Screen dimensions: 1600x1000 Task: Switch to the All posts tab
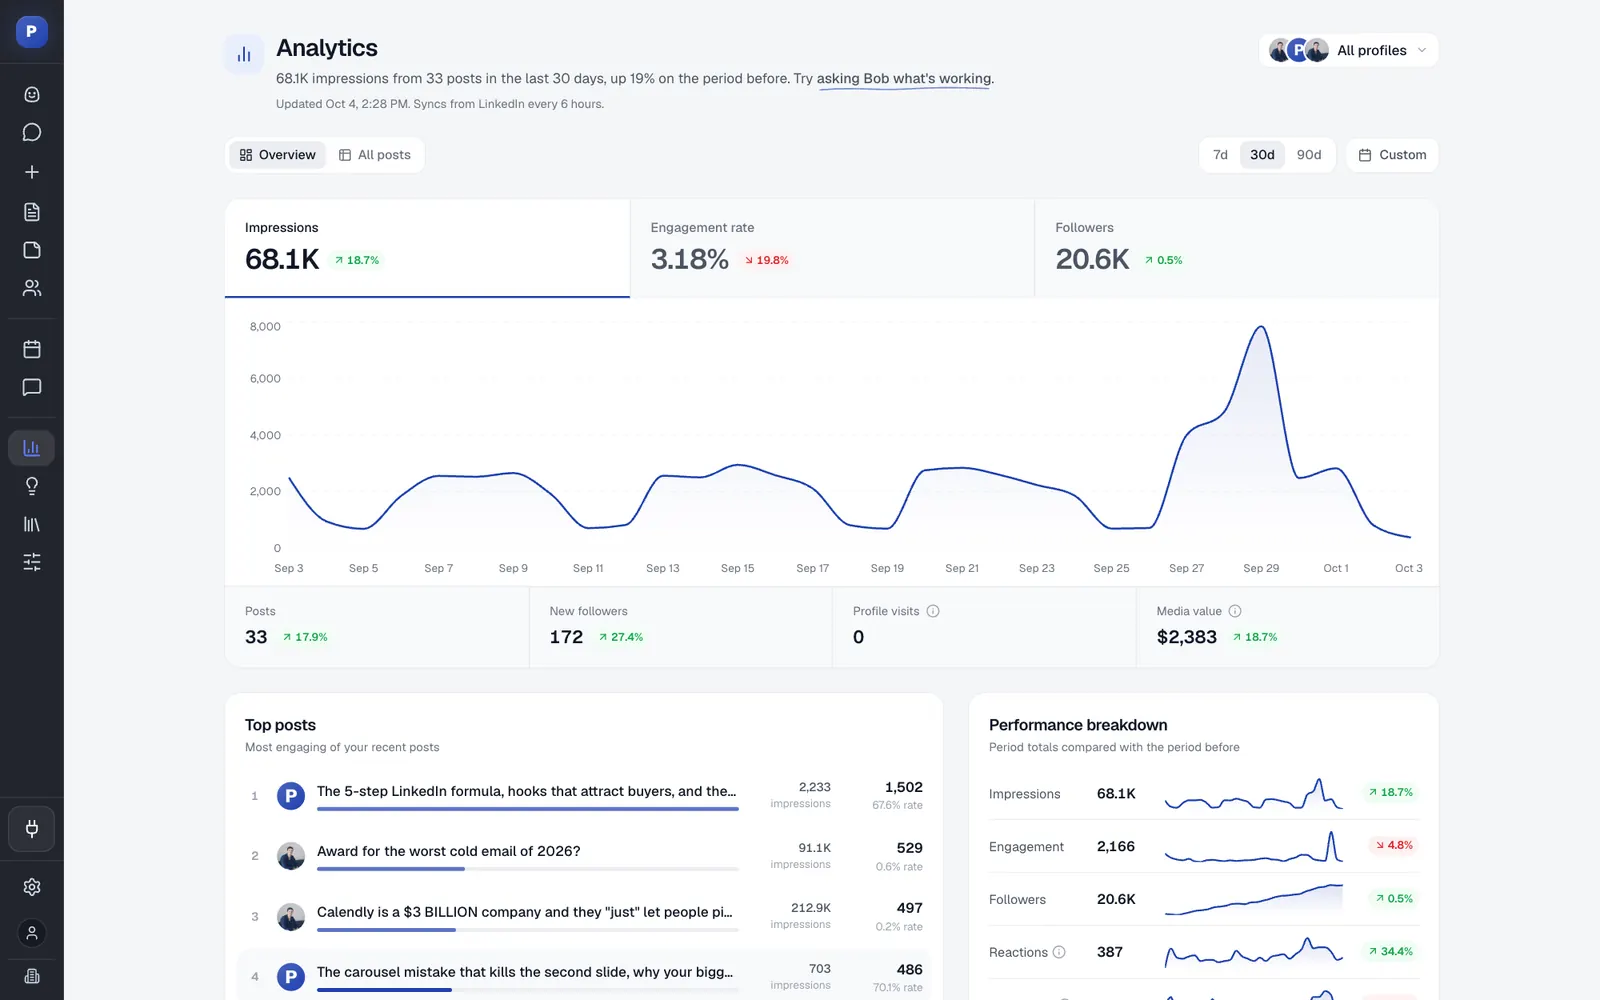[375, 155]
